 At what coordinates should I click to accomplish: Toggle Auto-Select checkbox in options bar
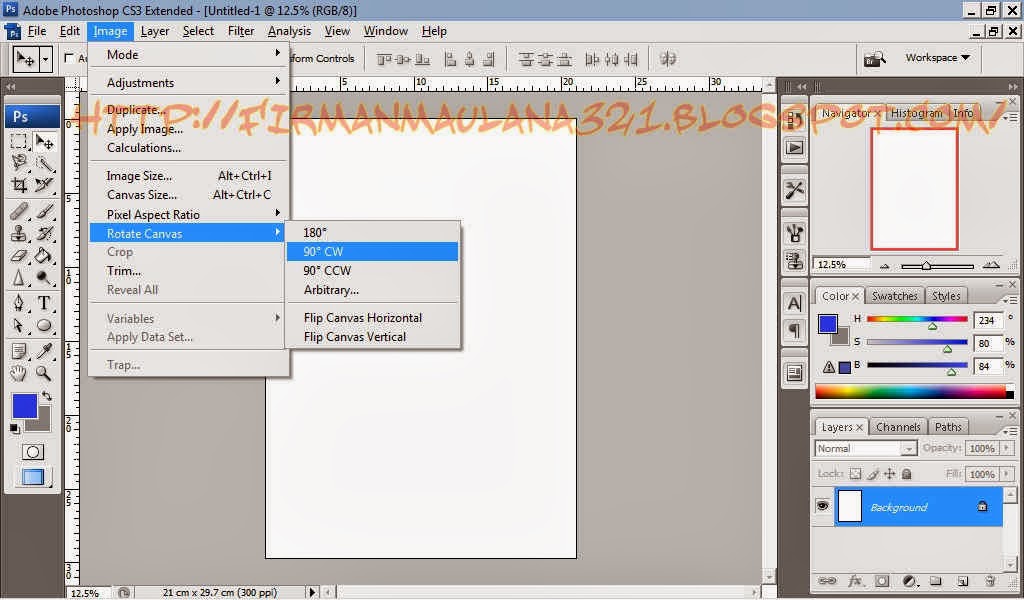coord(69,58)
